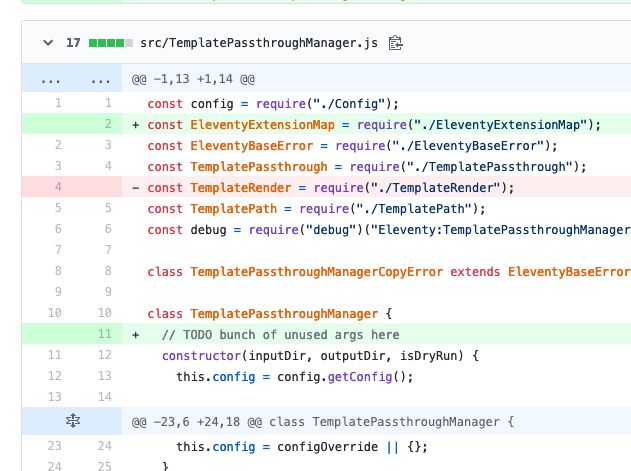This screenshot has height=471, width=631.
Task: Copy the file path src/TemplatePassthroughManager.js
Action: (x=396, y=43)
